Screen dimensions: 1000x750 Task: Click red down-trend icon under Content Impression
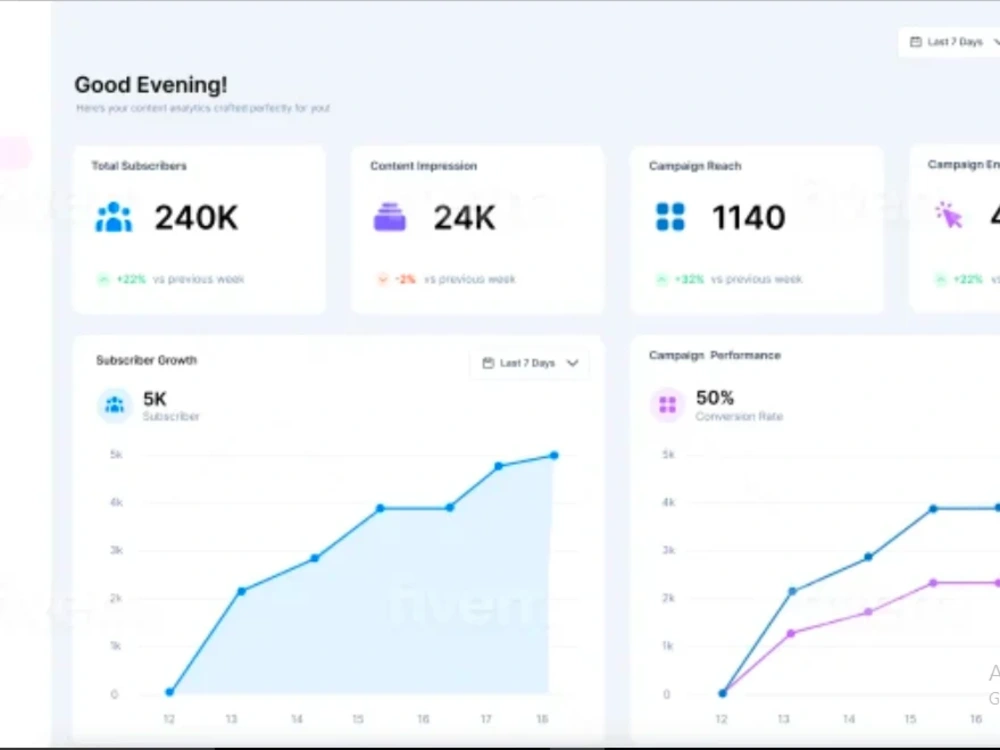tap(382, 279)
